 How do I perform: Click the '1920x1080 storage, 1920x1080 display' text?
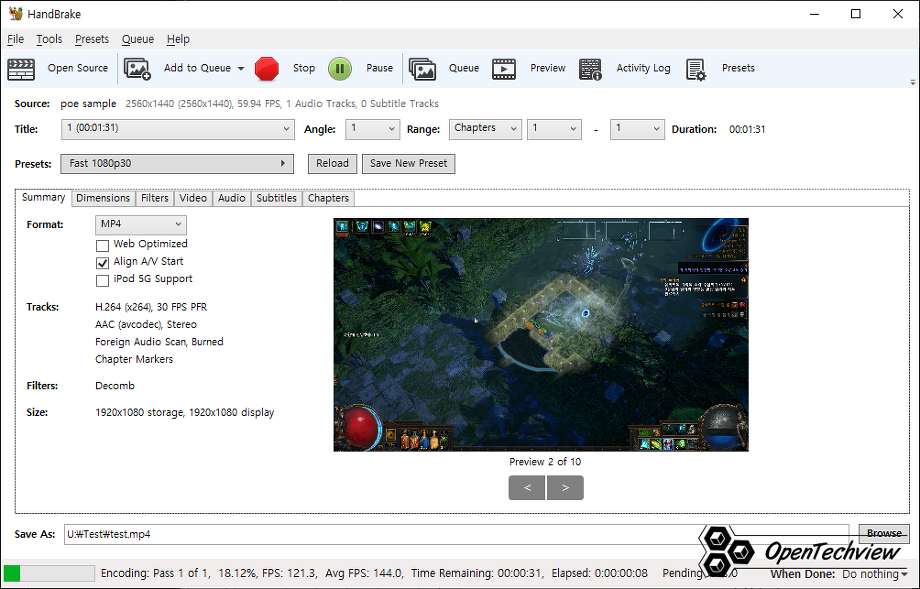pyautogui.click(x=185, y=412)
